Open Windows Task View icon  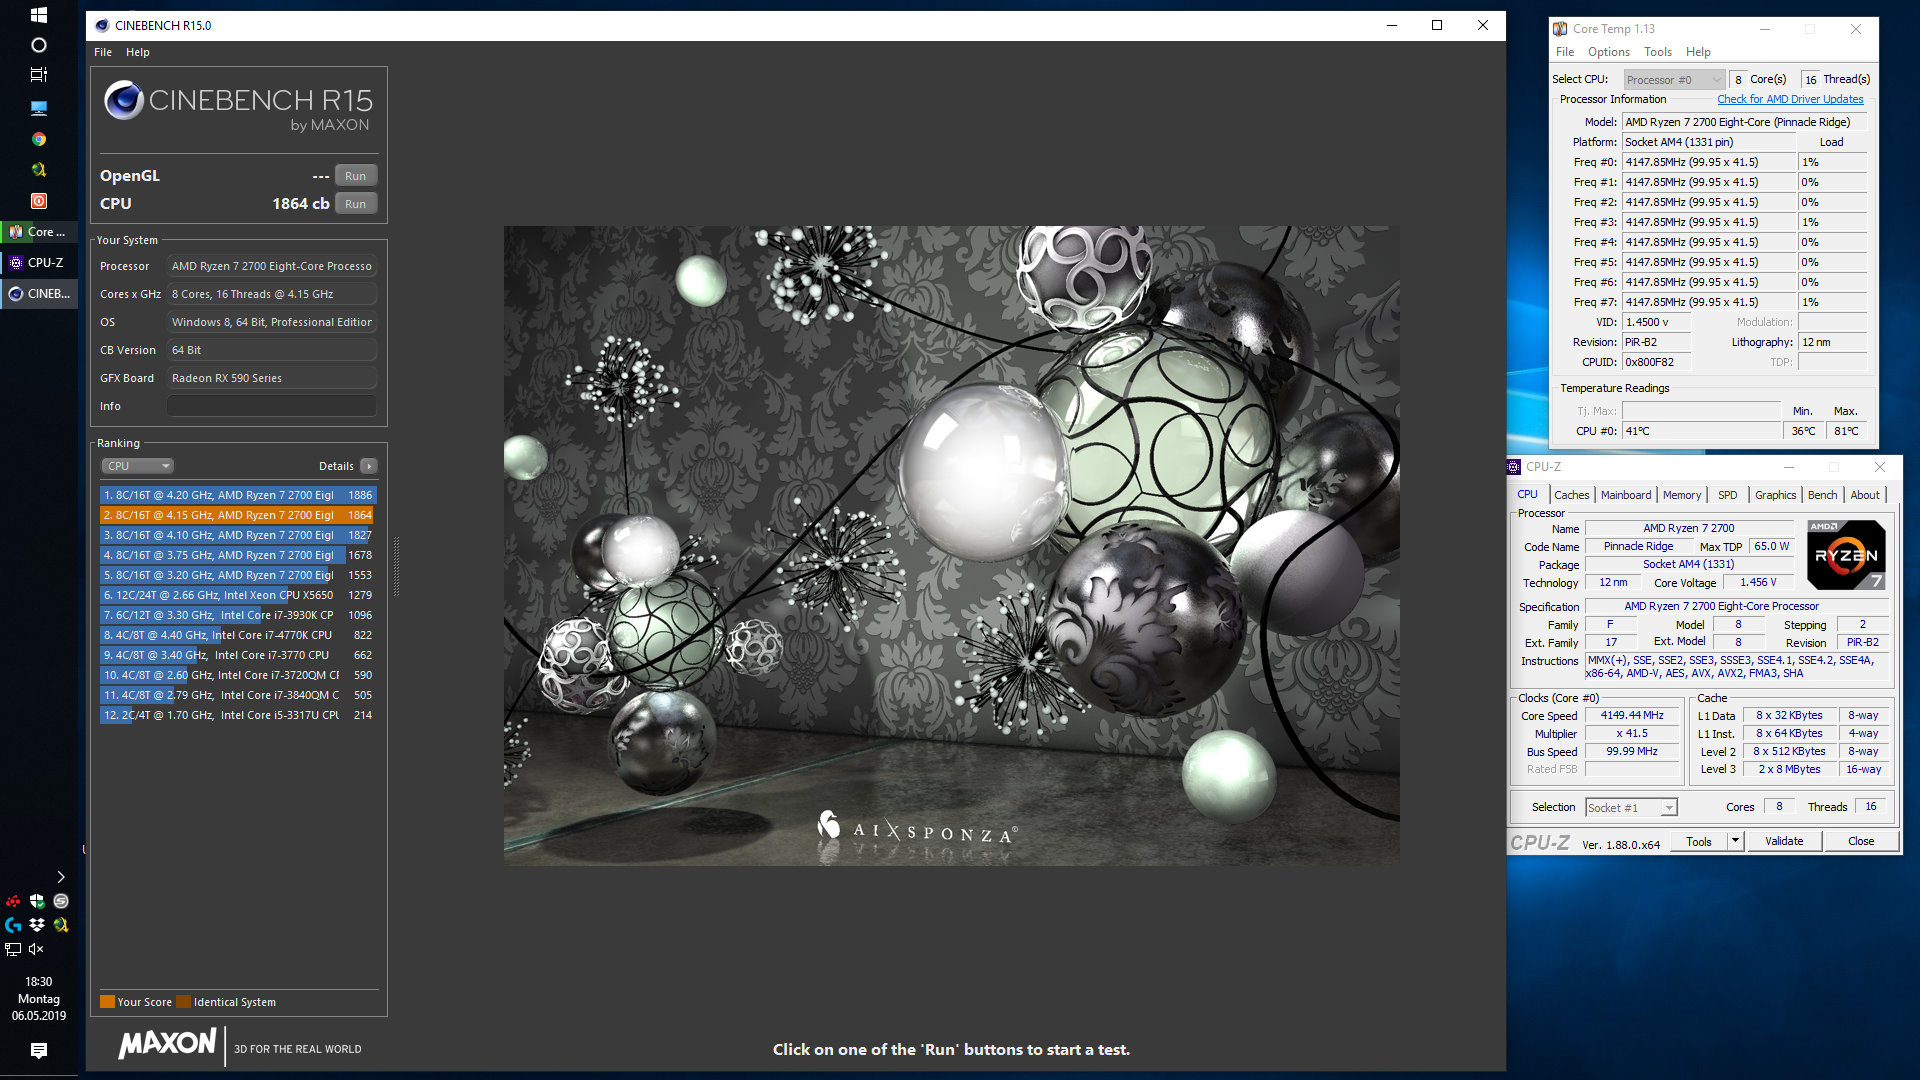point(38,75)
